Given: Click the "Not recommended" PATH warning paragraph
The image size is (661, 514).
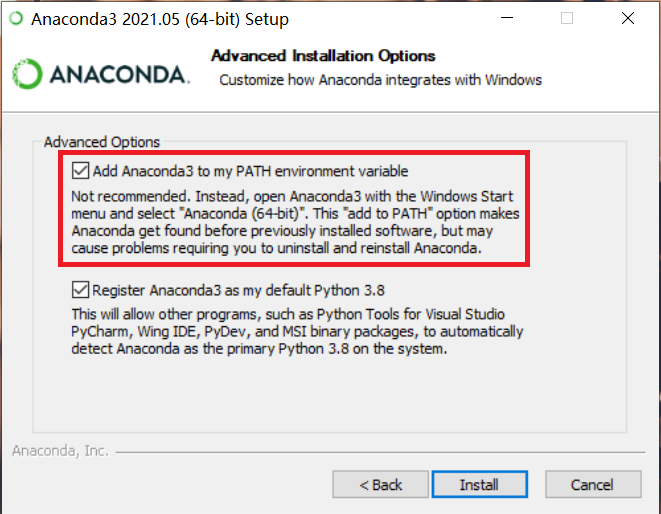Looking at the screenshot, I should coord(295,222).
